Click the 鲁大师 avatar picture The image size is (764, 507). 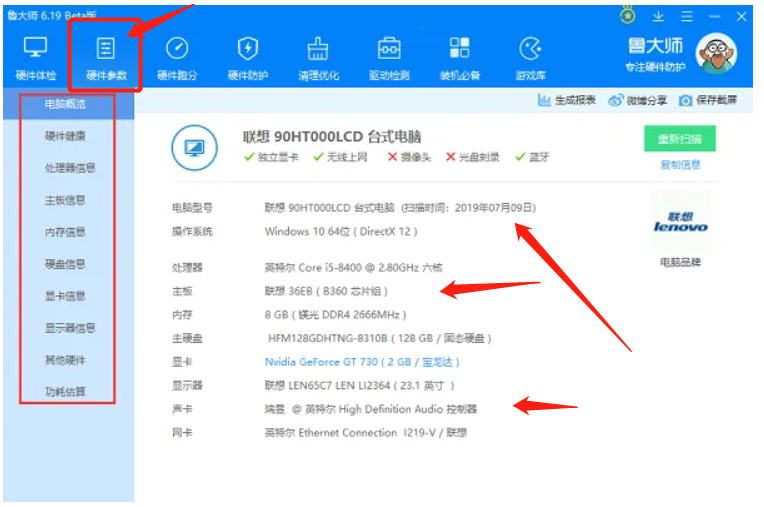tap(716, 53)
